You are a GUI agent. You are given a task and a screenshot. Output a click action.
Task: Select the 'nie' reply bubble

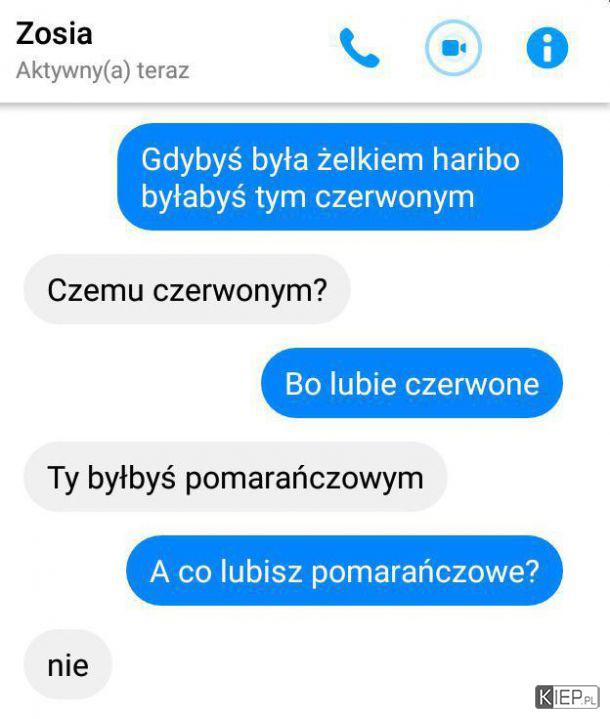point(68,665)
